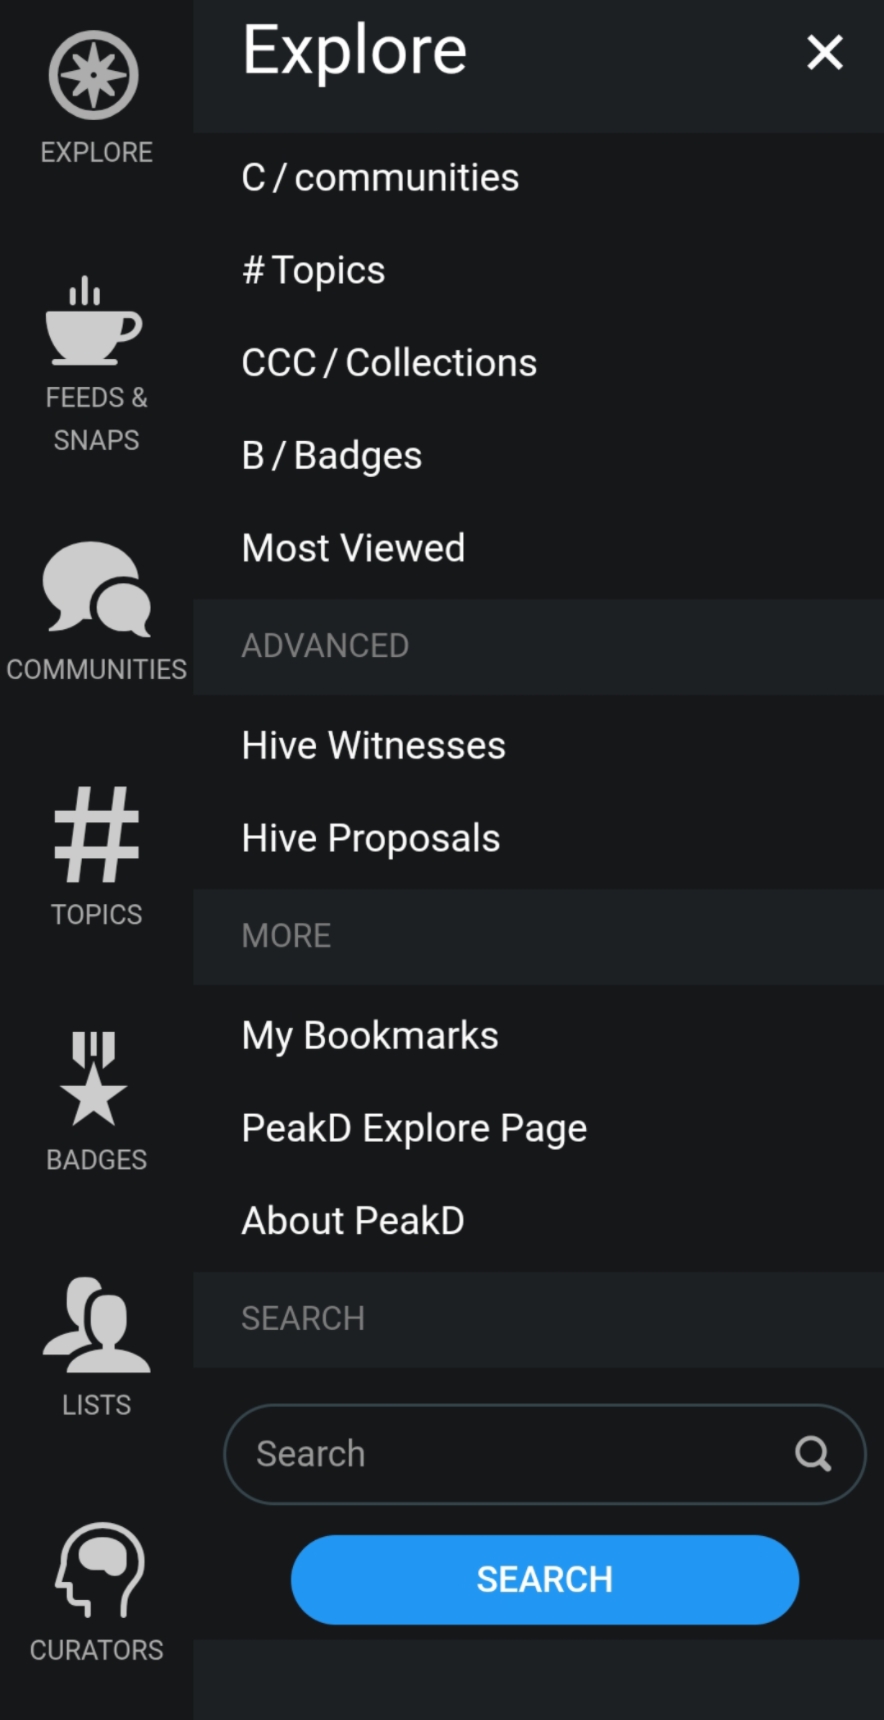
Task: Open the Topics hashtag icon
Action: pyautogui.click(x=96, y=835)
